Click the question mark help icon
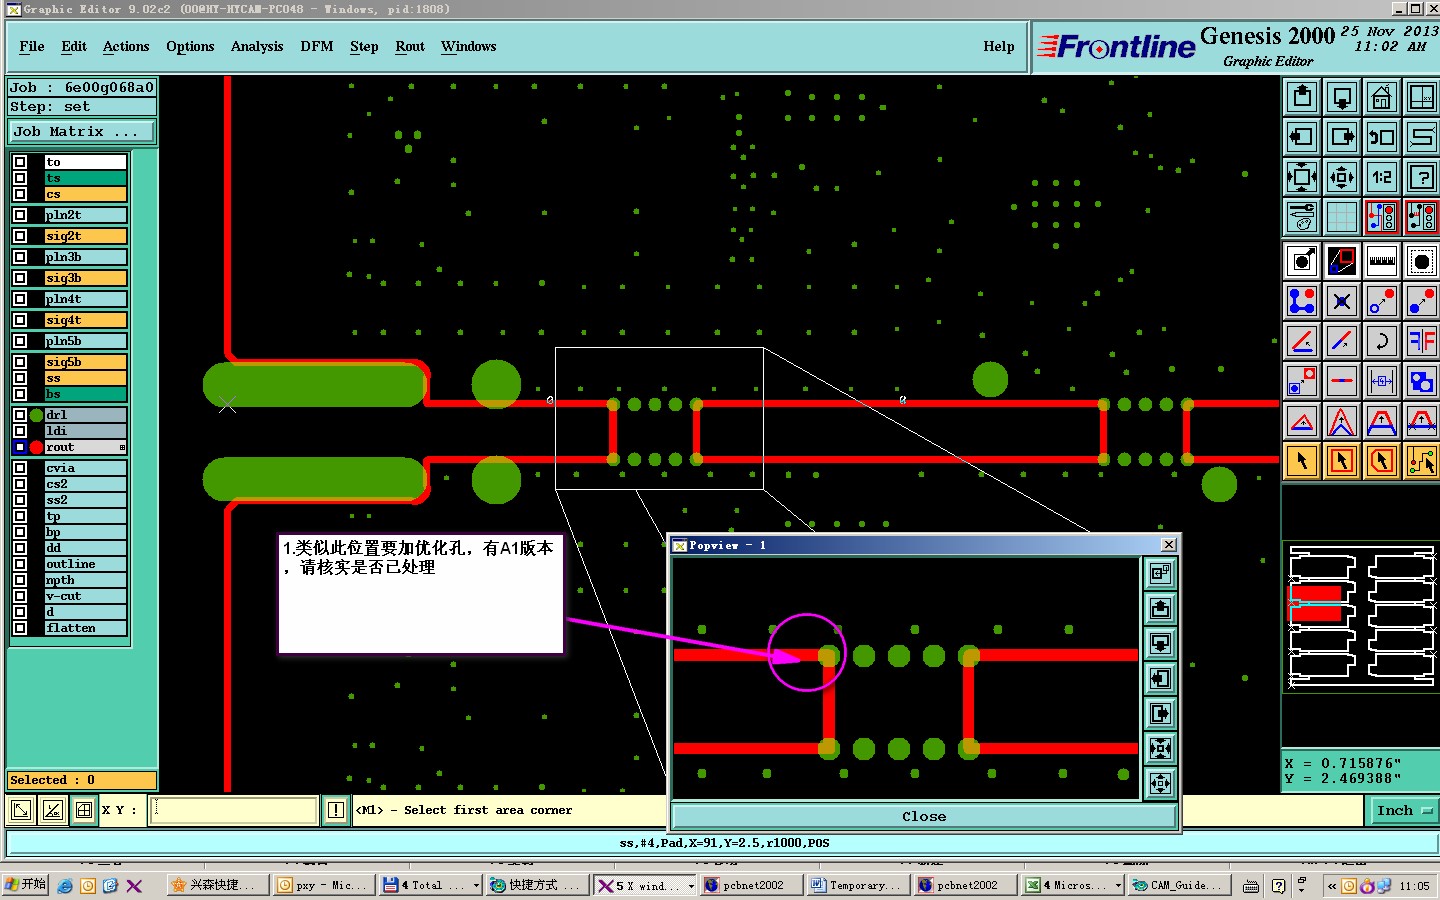1440x900 pixels. 1421,177
